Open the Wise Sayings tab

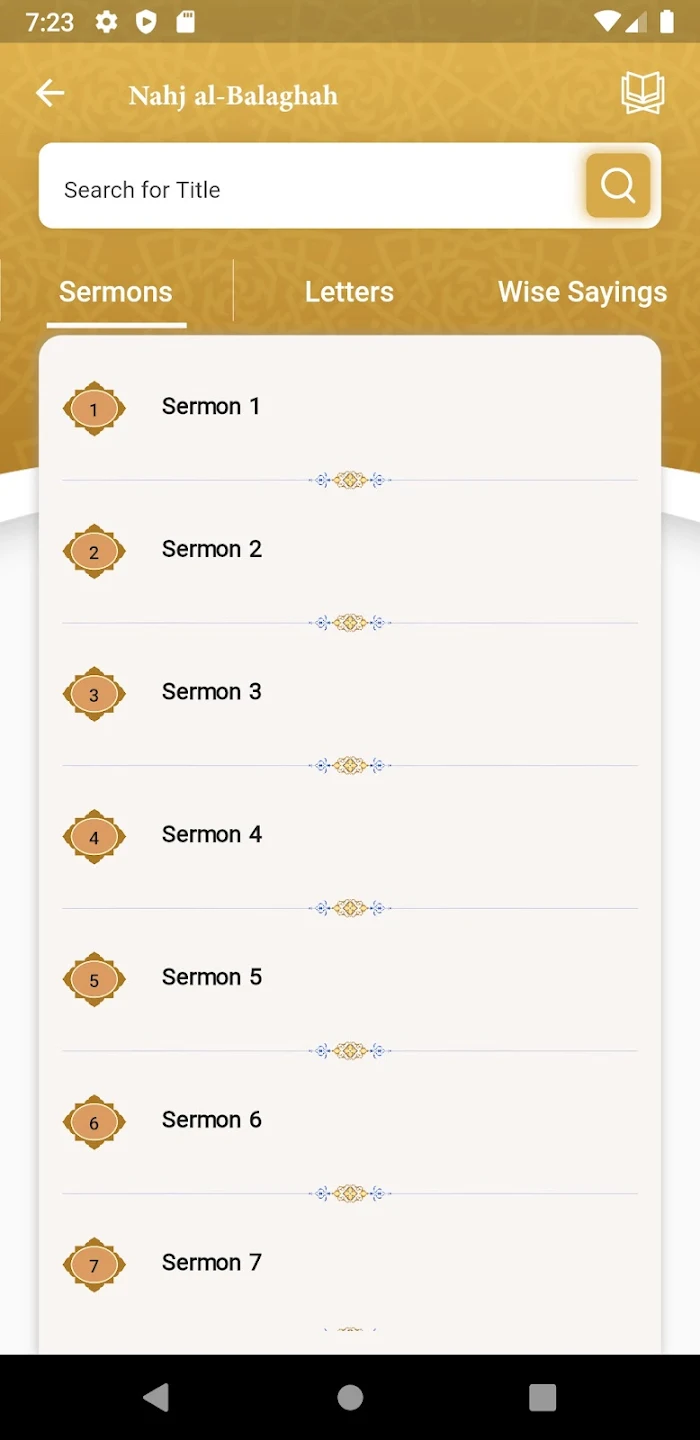pyautogui.click(x=582, y=292)
